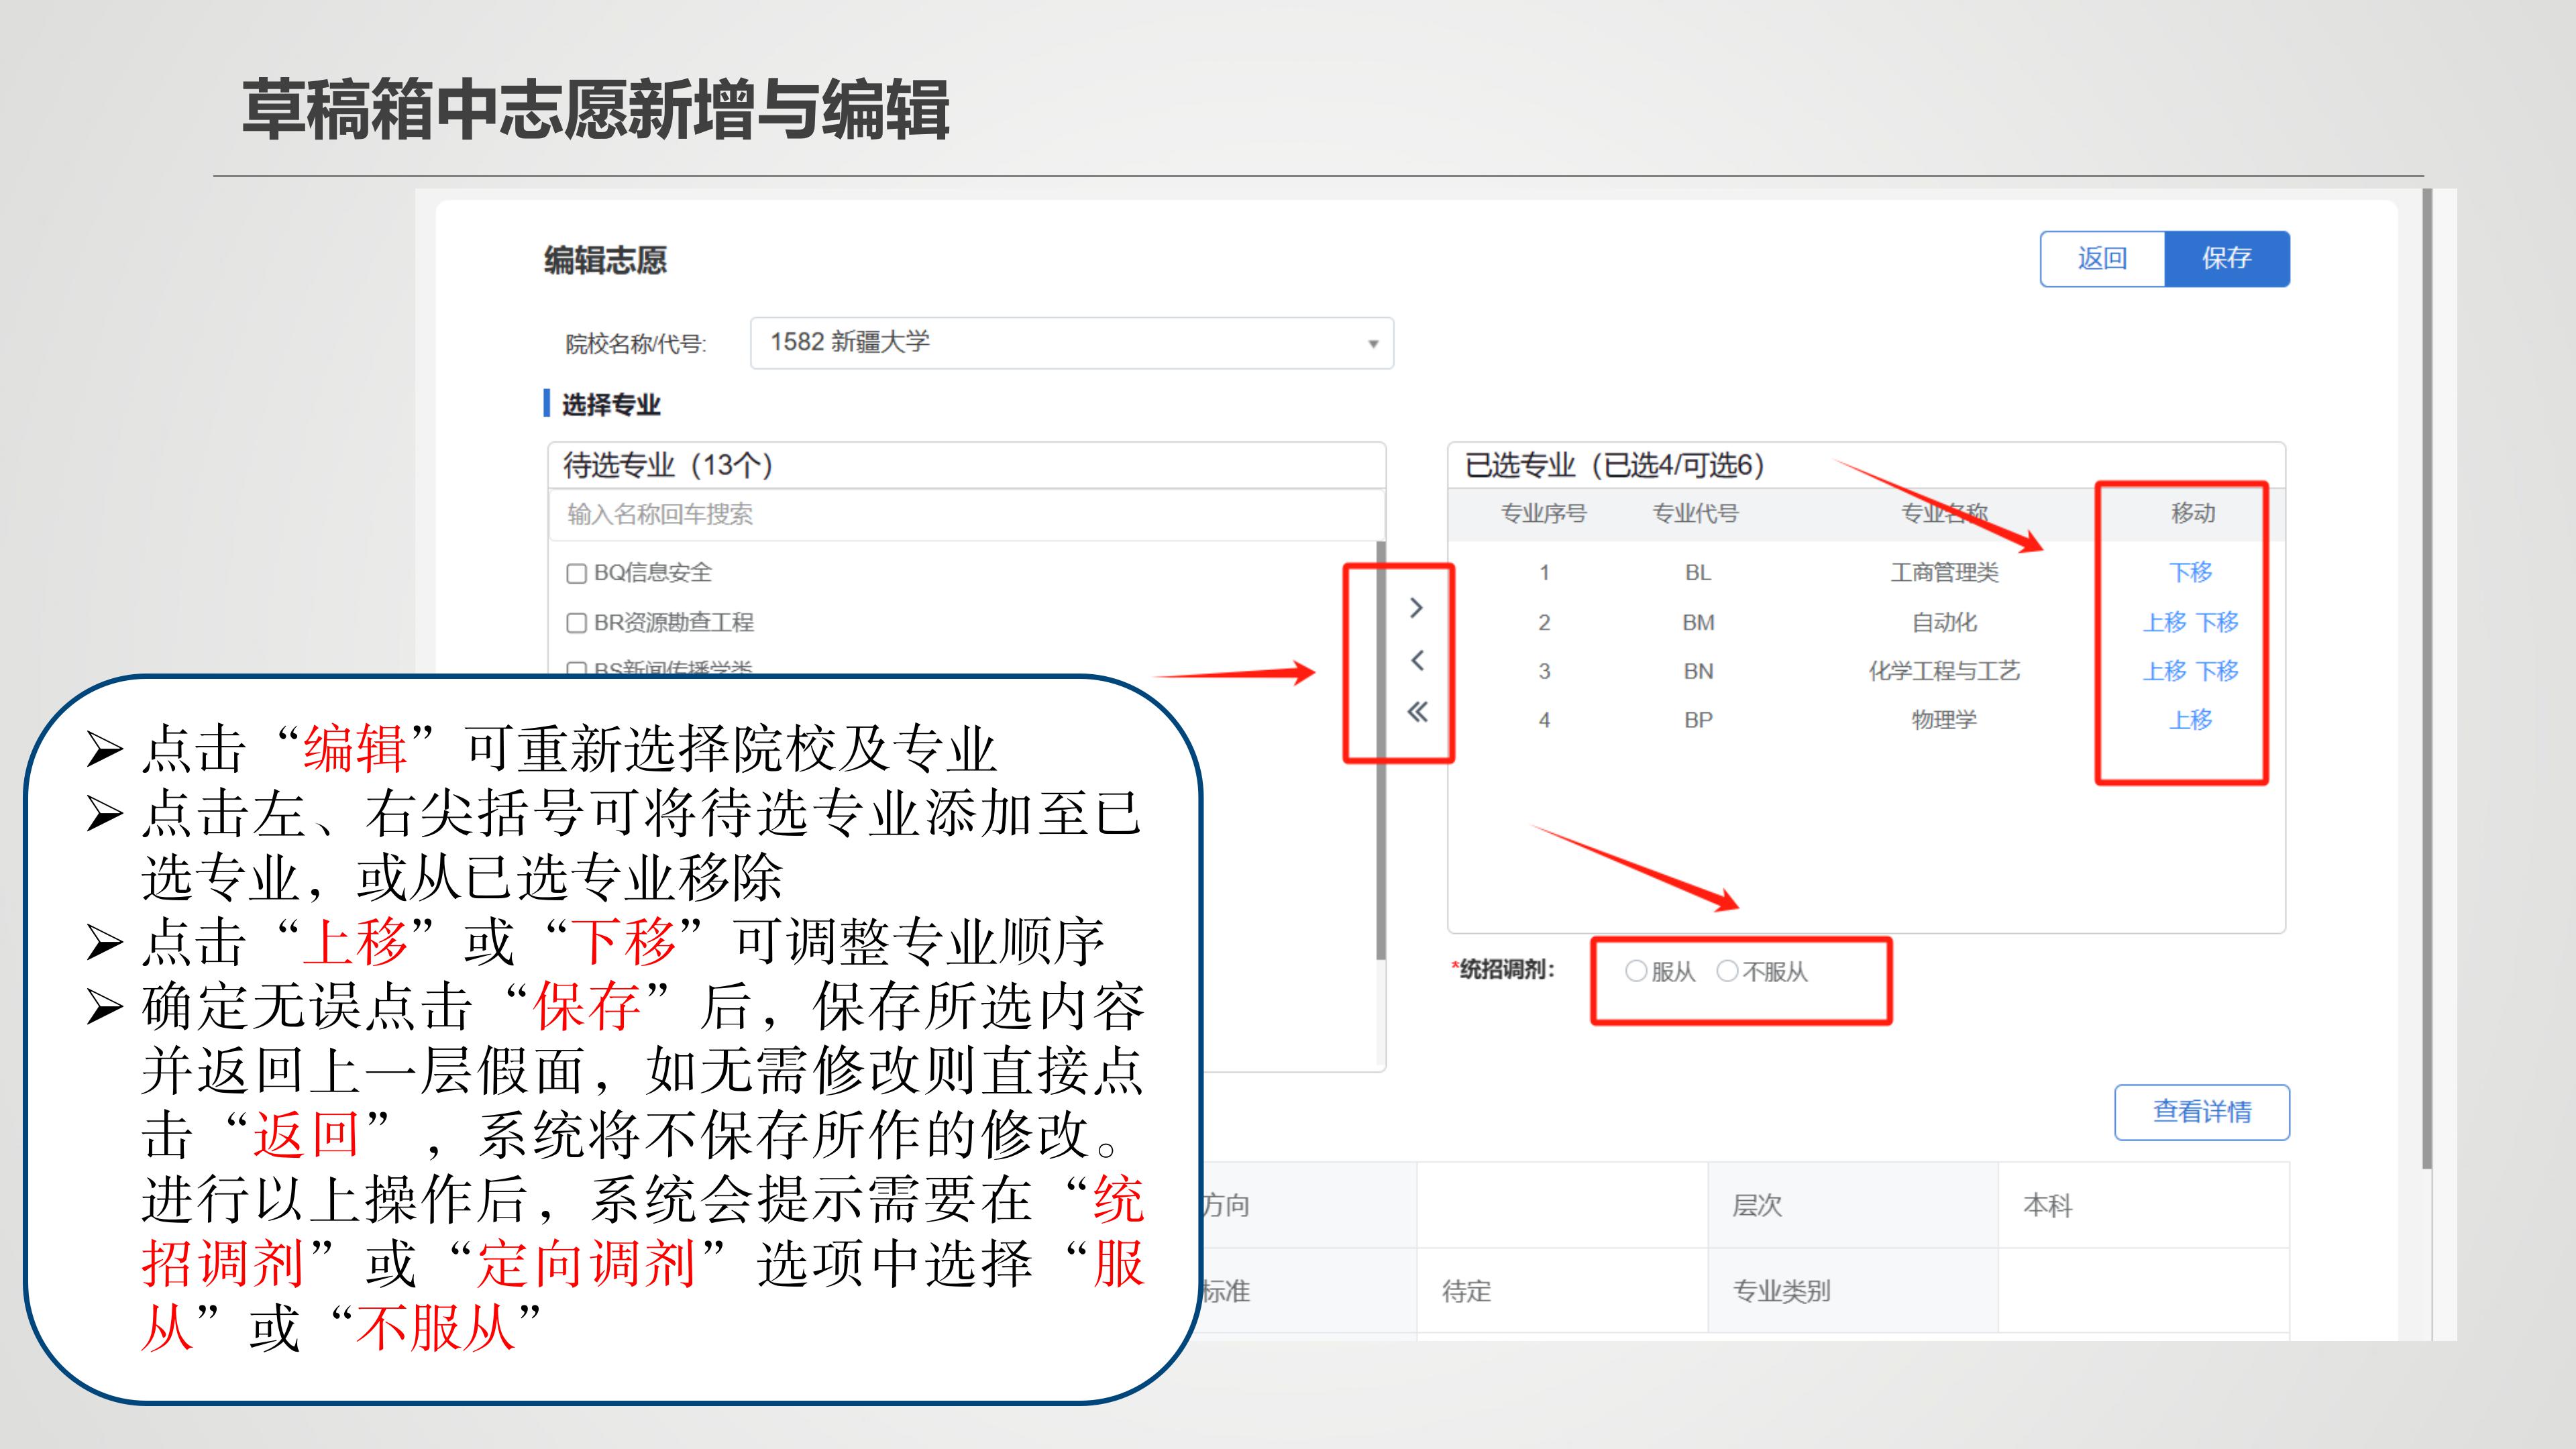Click the pending majors list scrollbar
The height and width of the screenshot is (1449, 2576).
[1381, 750]
